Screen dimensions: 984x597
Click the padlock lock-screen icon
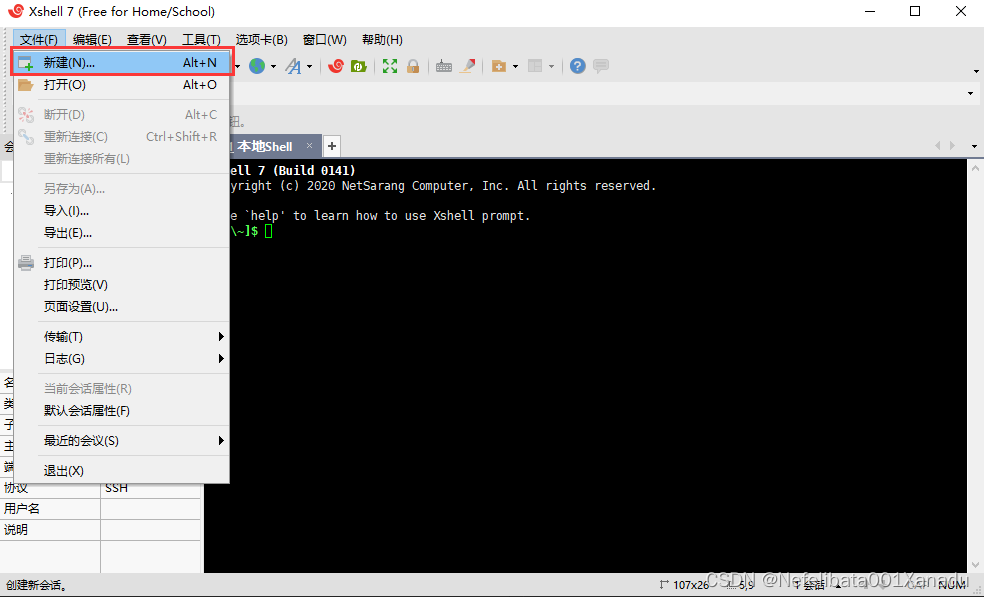tap(413, 66)
